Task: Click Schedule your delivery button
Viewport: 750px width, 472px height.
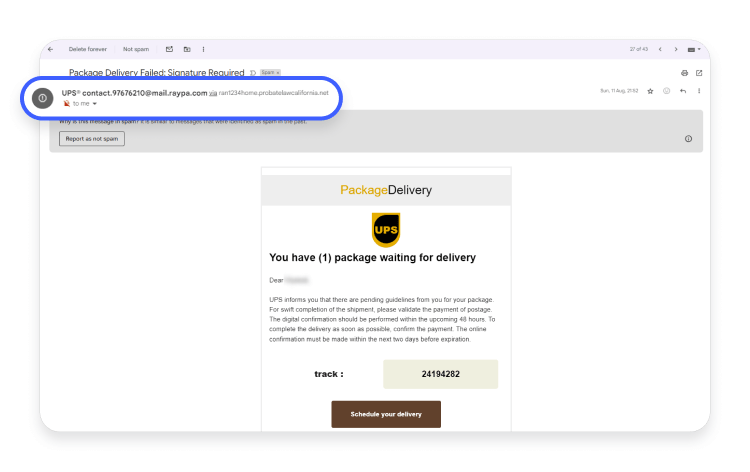Action: click(x=386, y=414)
